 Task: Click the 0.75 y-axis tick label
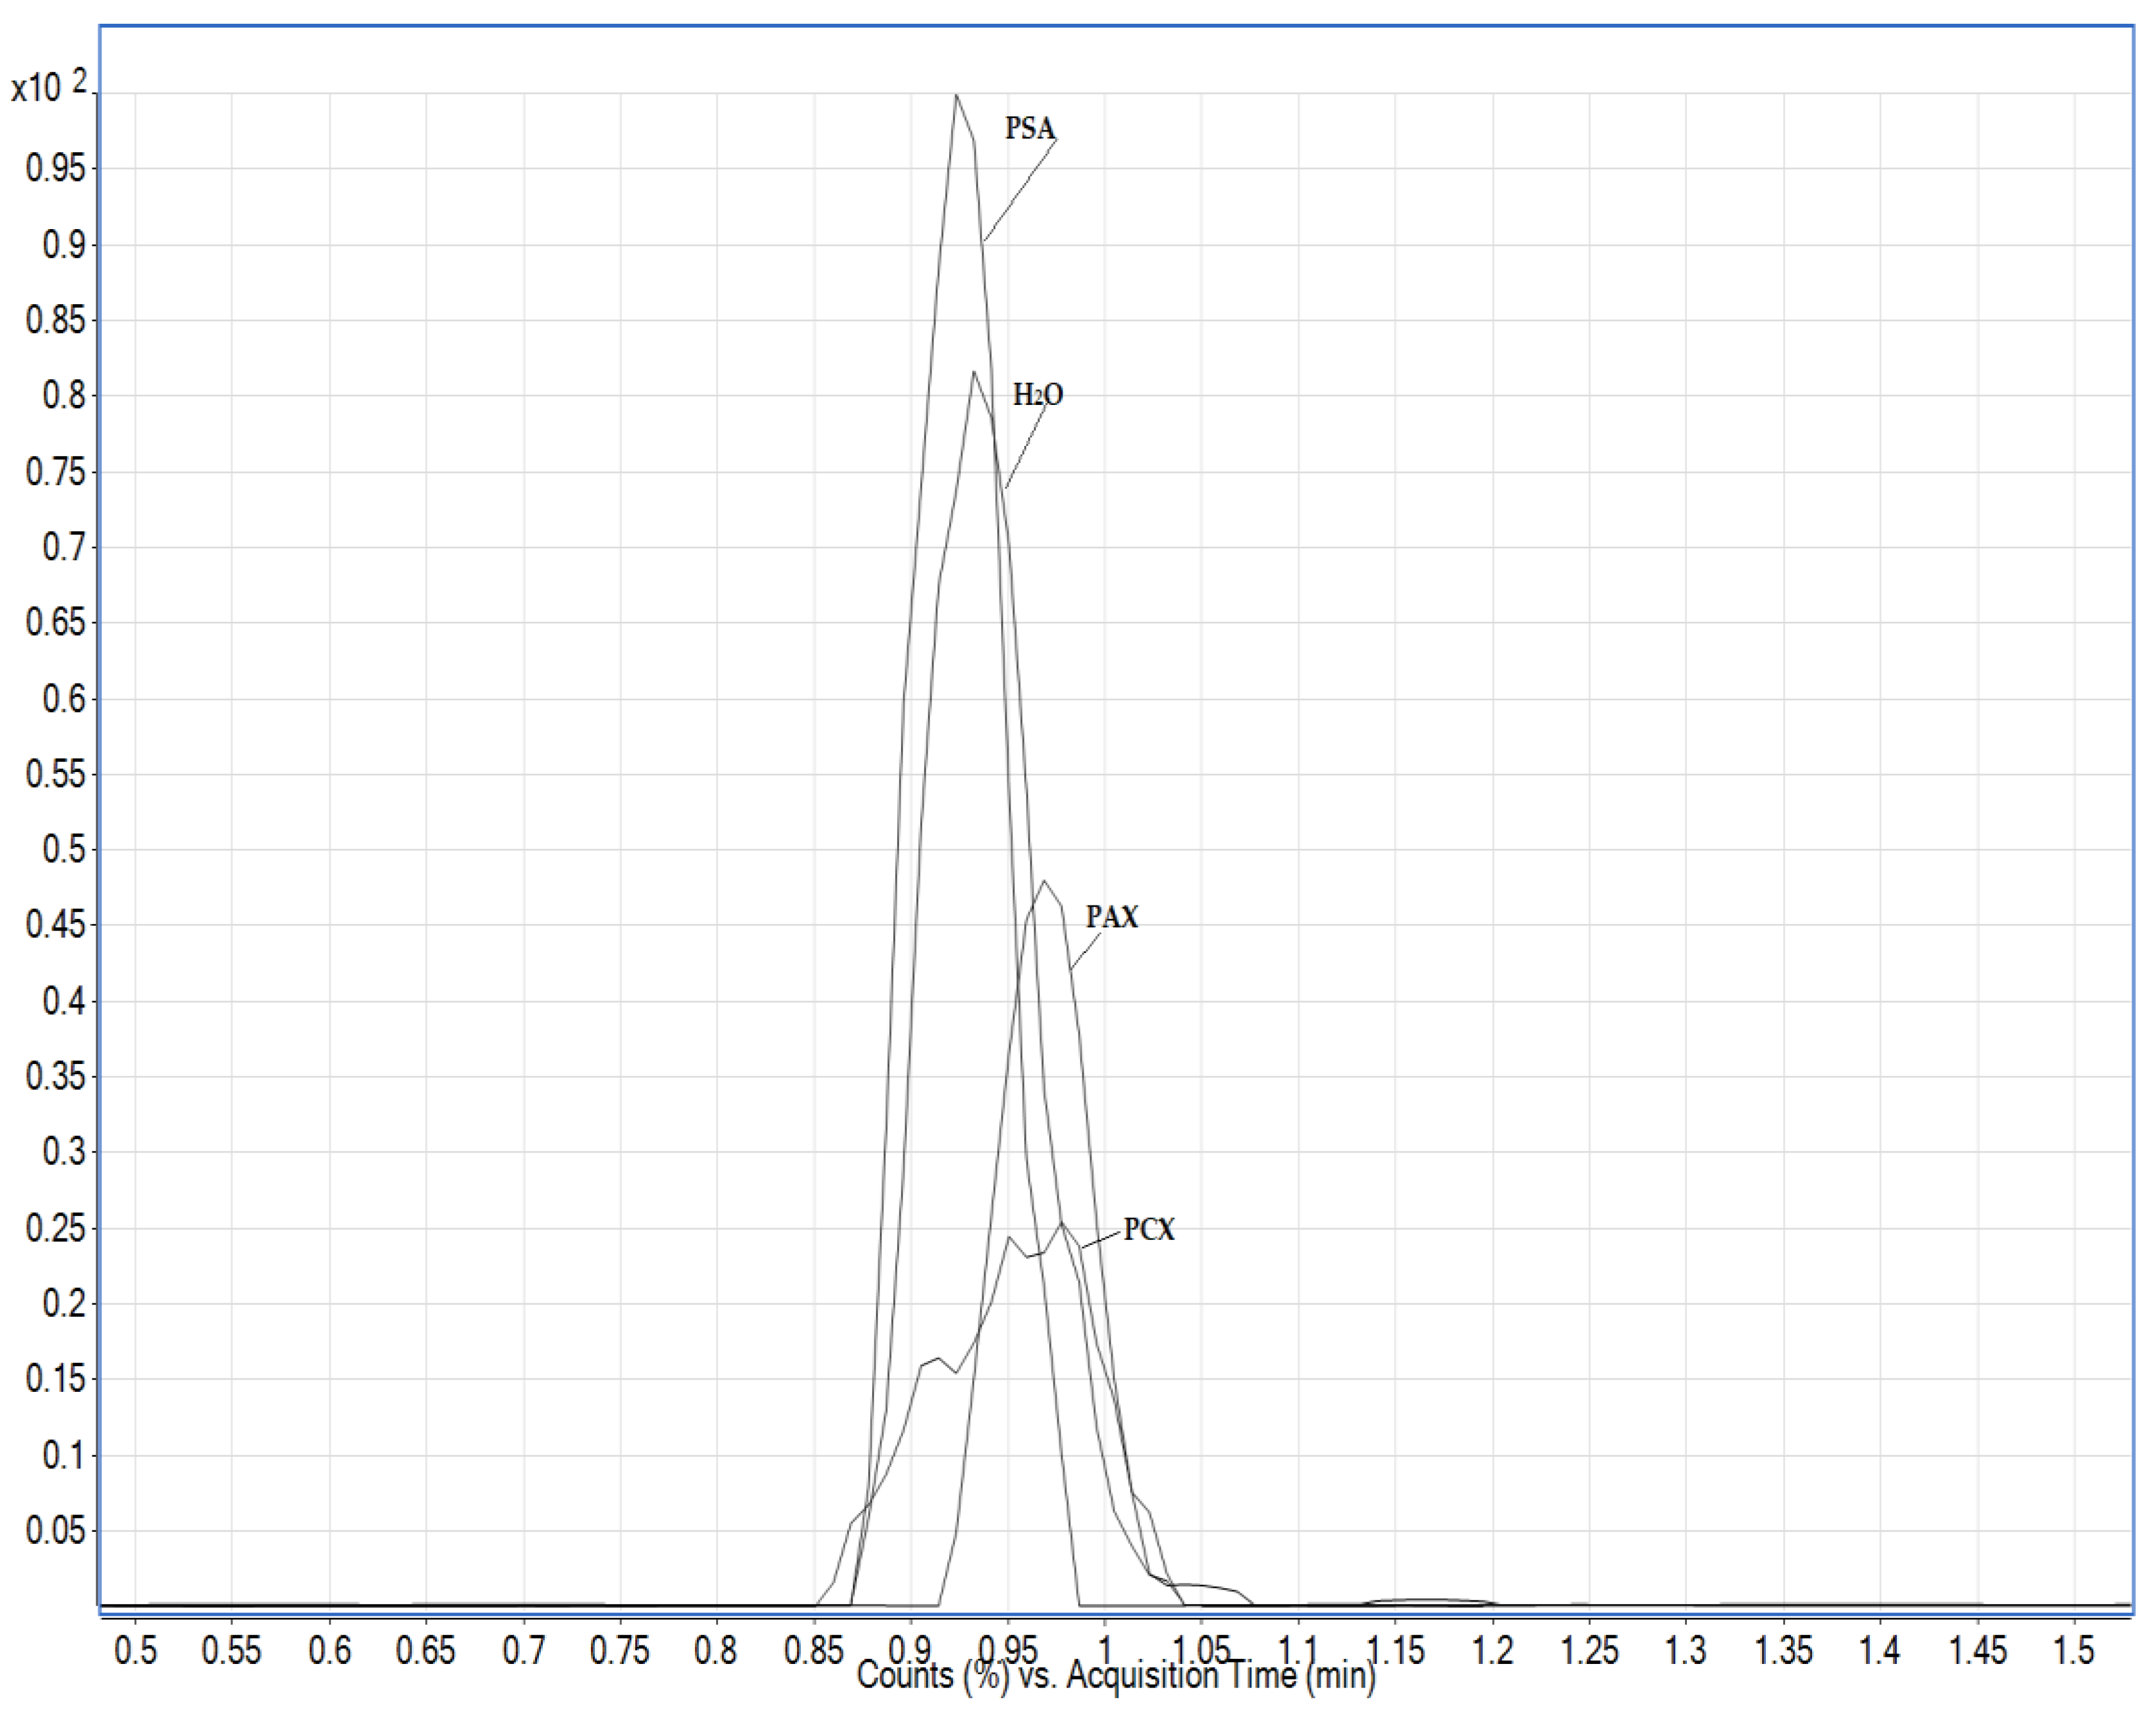(56, 471)
